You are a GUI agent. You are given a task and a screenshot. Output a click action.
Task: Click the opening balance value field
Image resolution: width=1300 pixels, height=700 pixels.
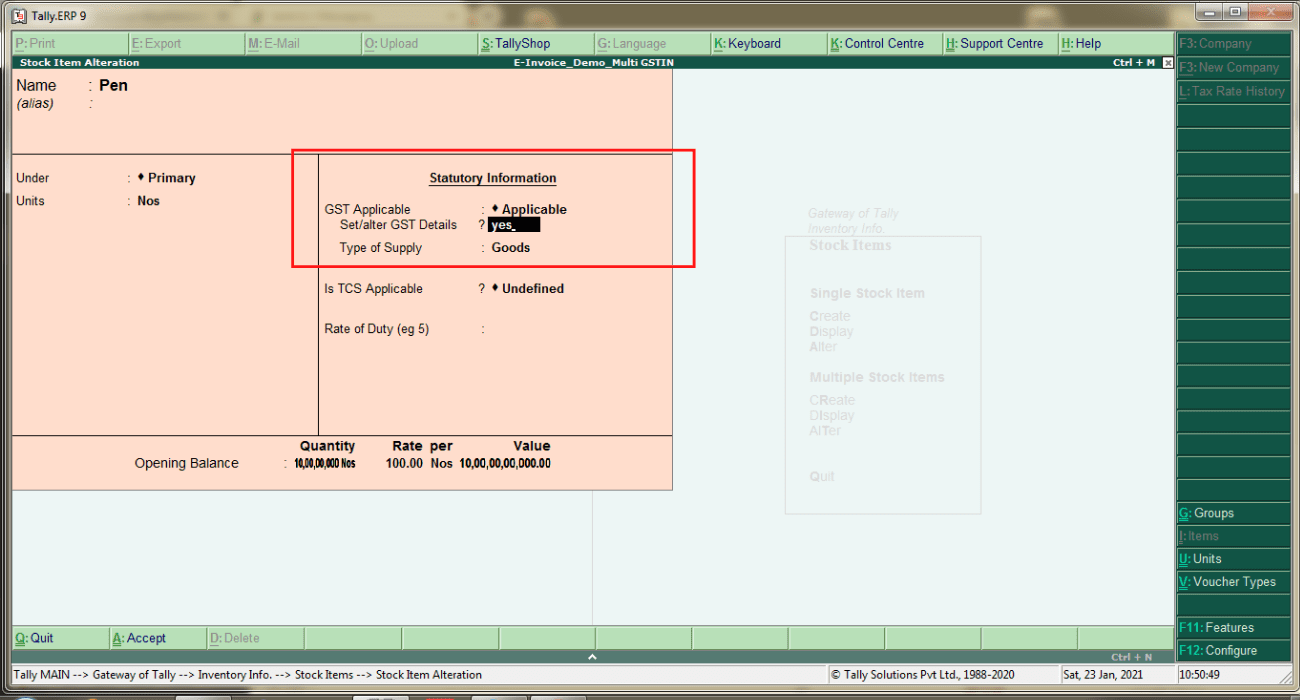tap(505, 464)
